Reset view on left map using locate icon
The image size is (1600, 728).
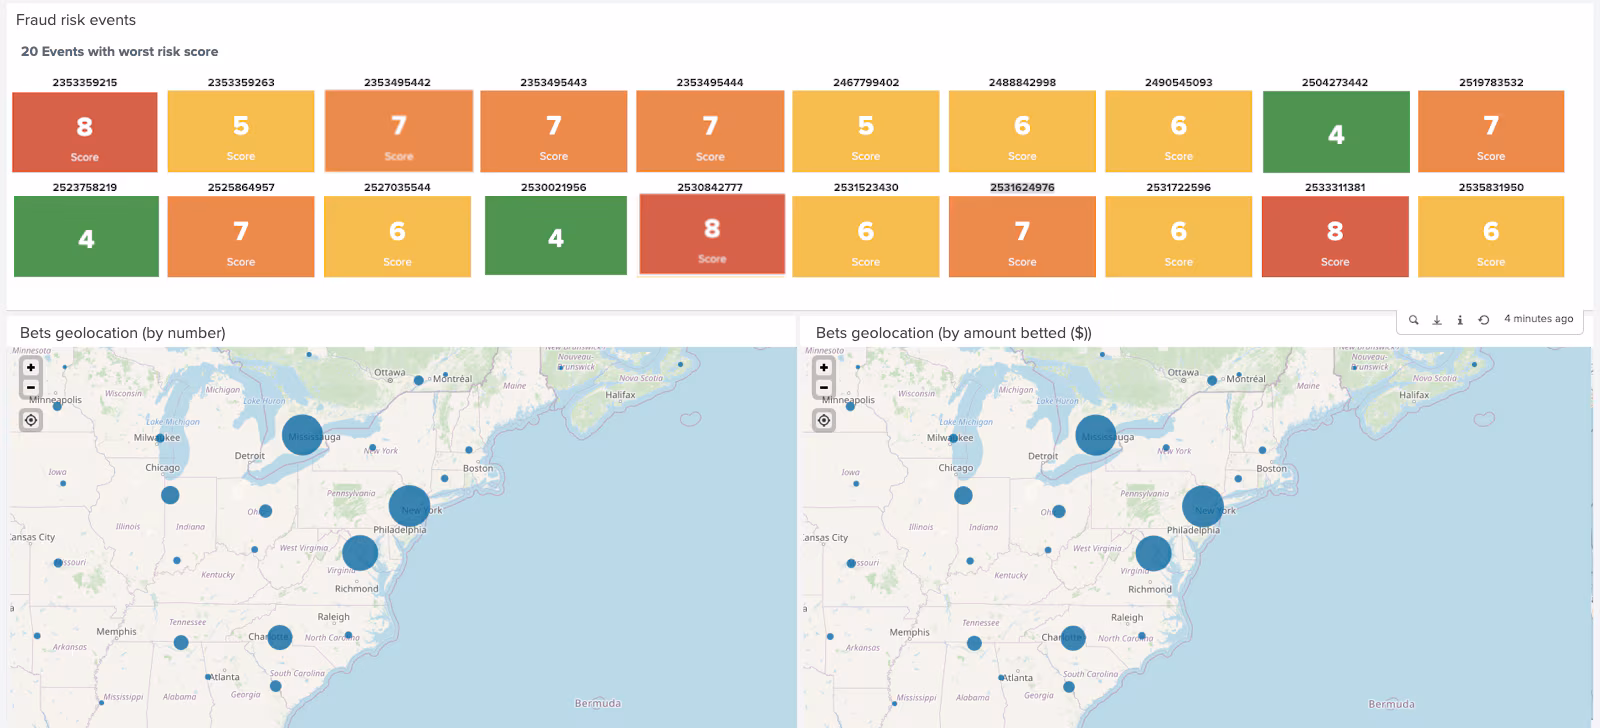(31, 420)
